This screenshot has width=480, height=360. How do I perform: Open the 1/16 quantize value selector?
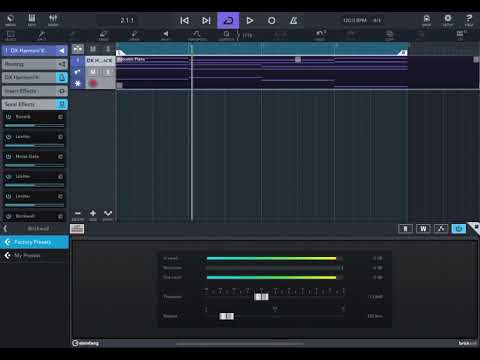[x=247, y=35]
